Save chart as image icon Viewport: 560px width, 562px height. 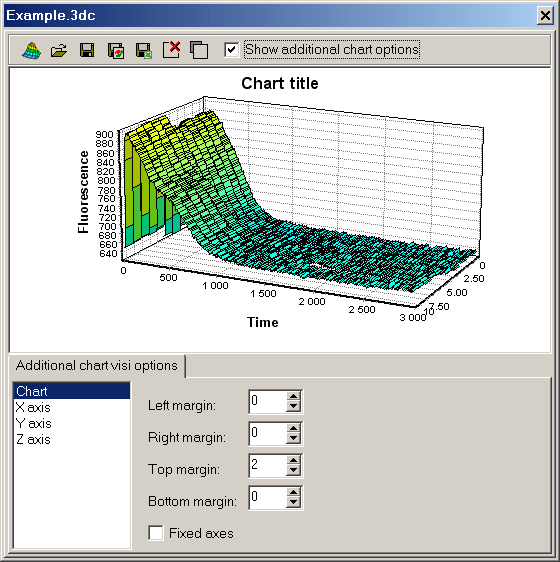coord(115,51)
